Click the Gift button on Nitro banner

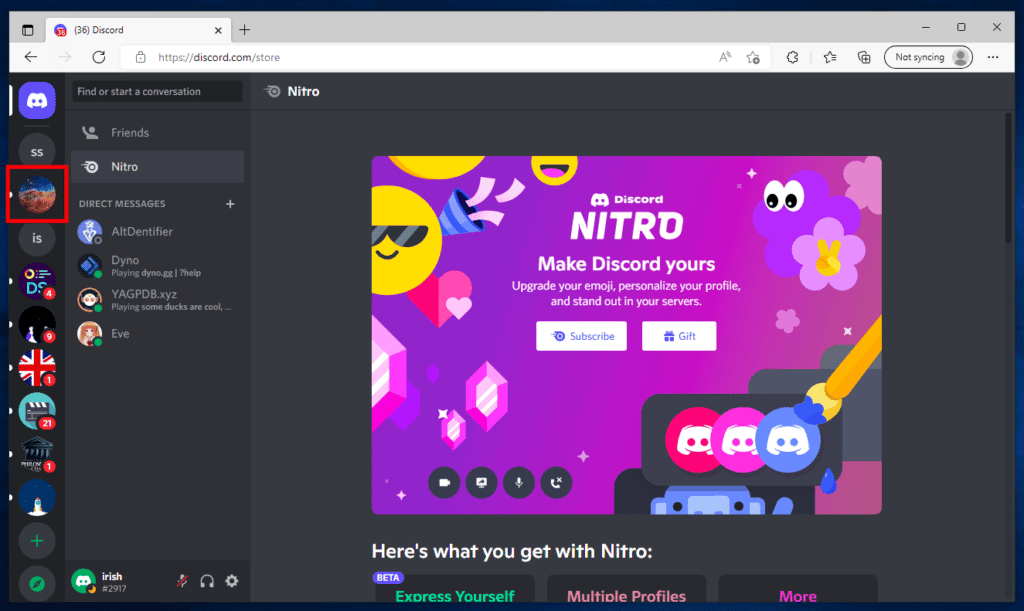679,336
